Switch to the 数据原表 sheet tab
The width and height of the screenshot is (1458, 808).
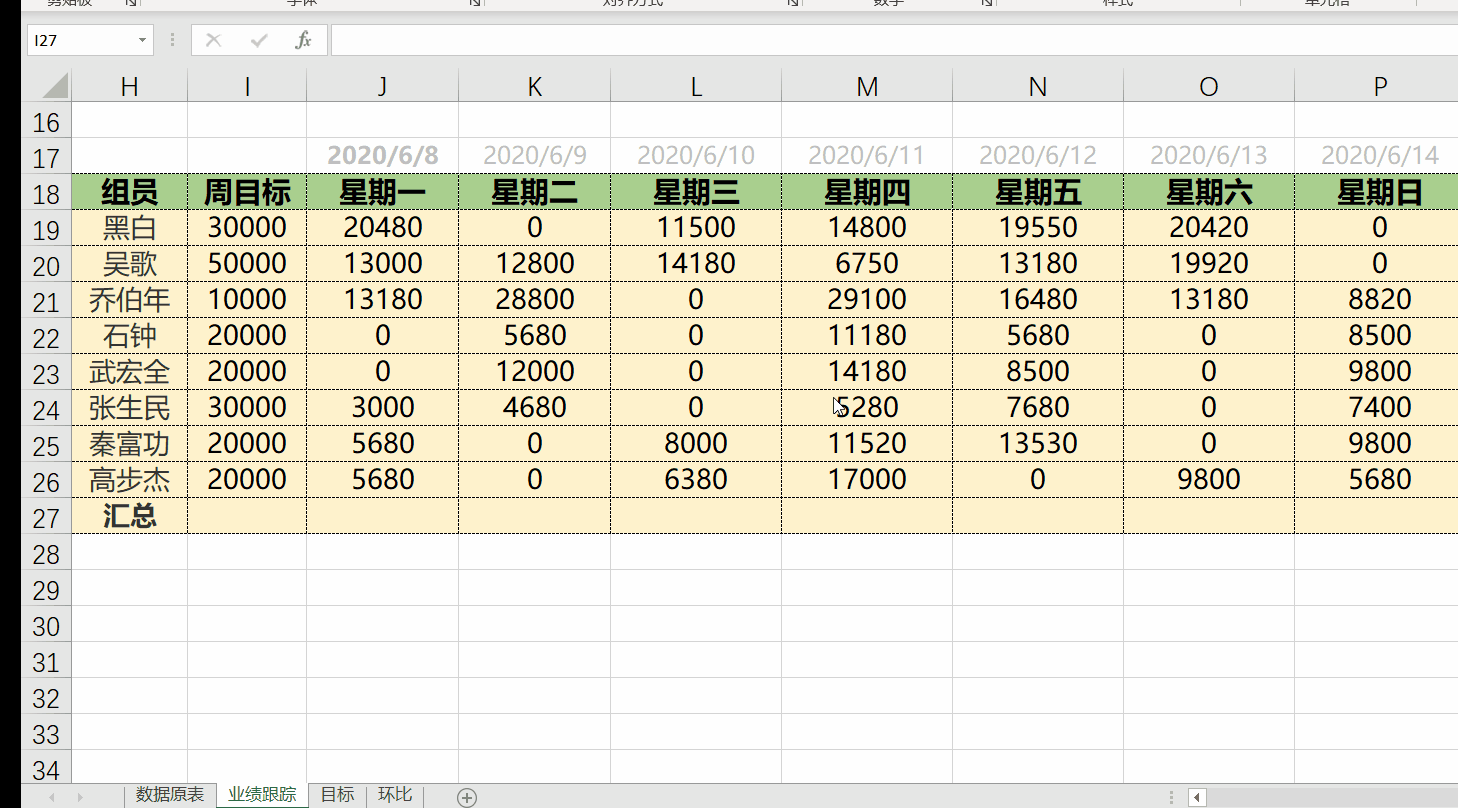(x=170, y=795)
